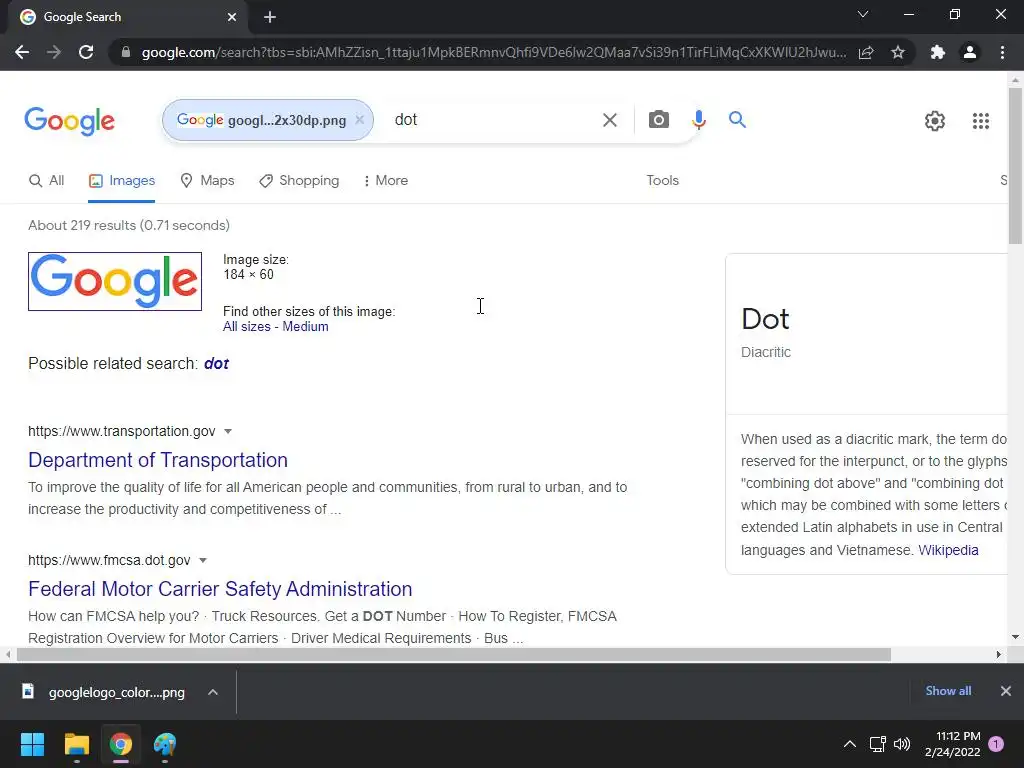Close the Google Search tab

[232, 17]
